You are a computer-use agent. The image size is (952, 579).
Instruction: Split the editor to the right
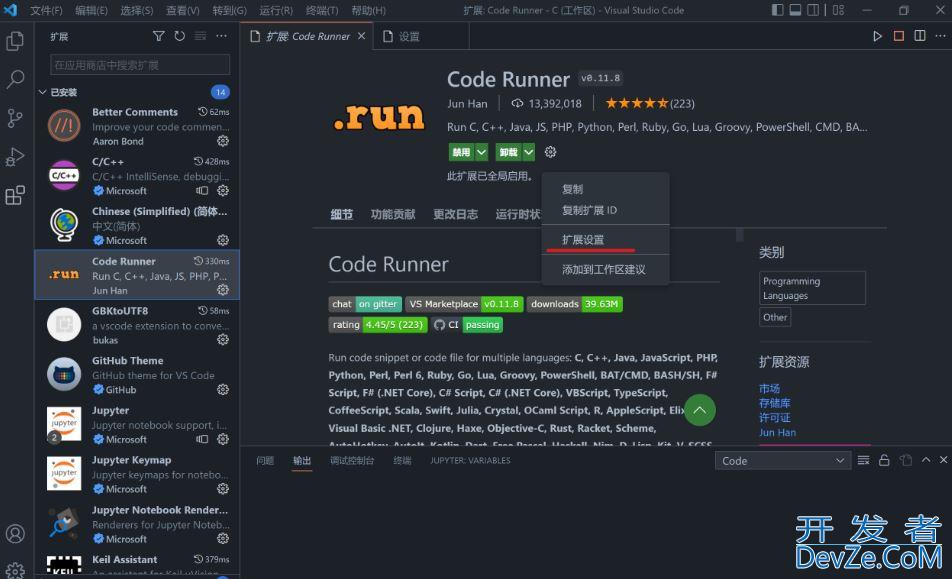(x=920, y=36)
